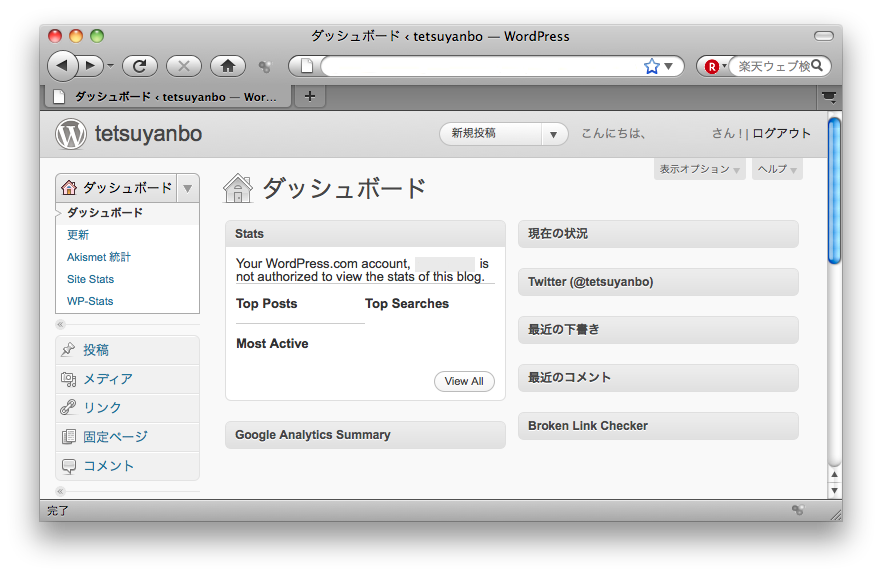Collapse the Stats widget header
Viewport: 882px width, 576px height.
(x=365, y=233)
